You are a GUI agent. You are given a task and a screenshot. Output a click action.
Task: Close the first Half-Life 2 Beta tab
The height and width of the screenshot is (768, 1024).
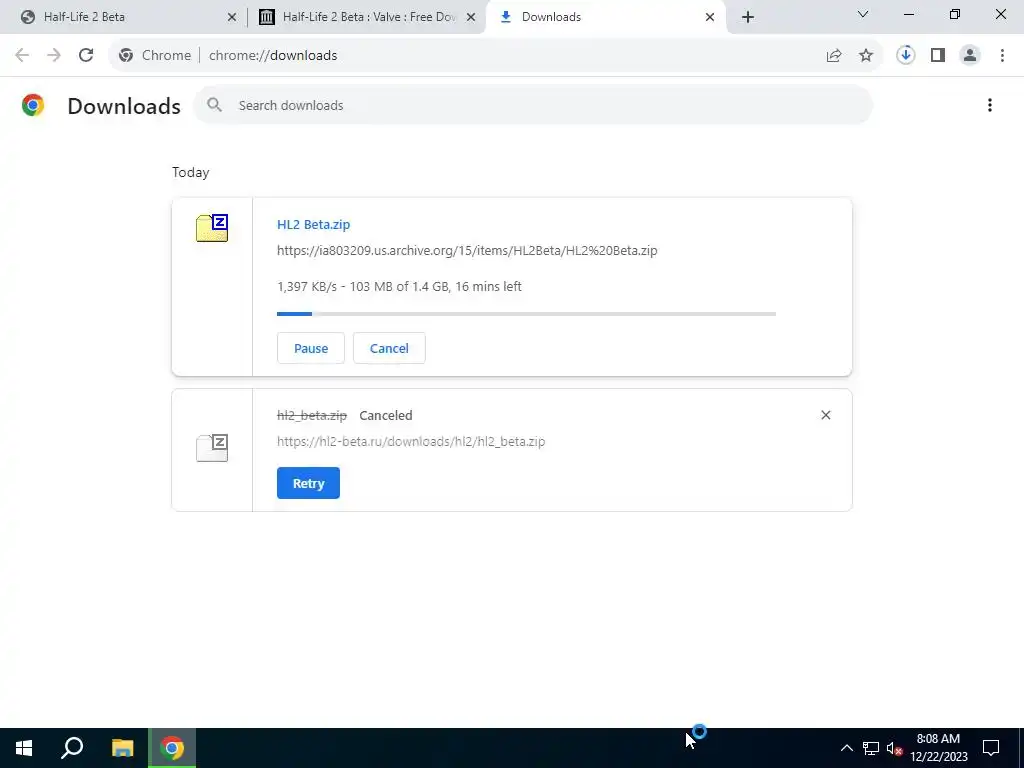(232, 17)
